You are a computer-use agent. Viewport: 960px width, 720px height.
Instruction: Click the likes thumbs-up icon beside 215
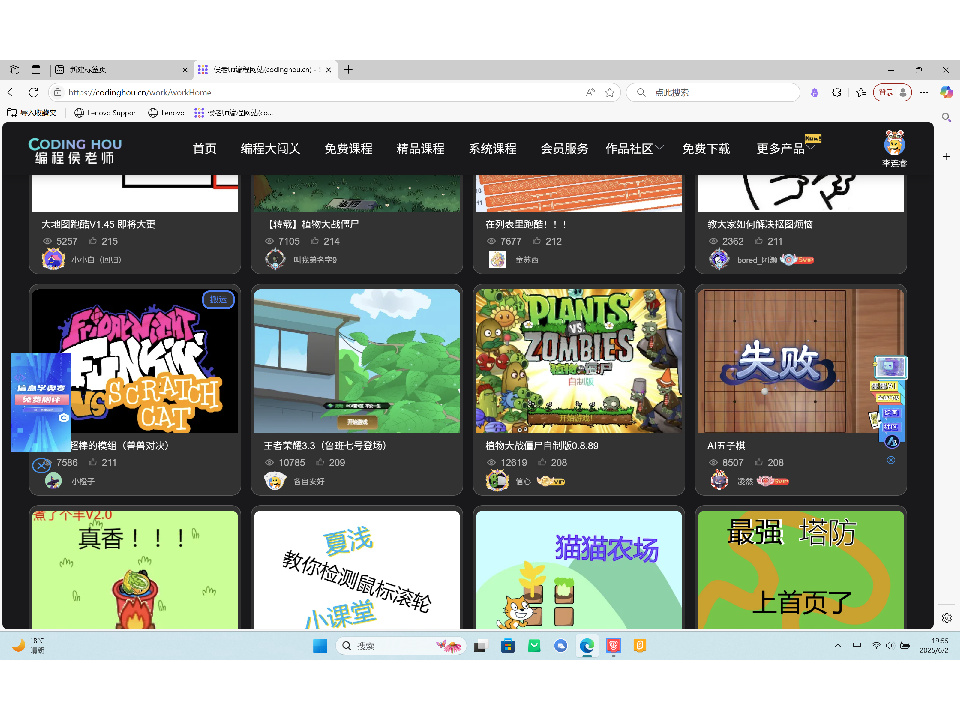pyautogui.click(x=93, y=241)
